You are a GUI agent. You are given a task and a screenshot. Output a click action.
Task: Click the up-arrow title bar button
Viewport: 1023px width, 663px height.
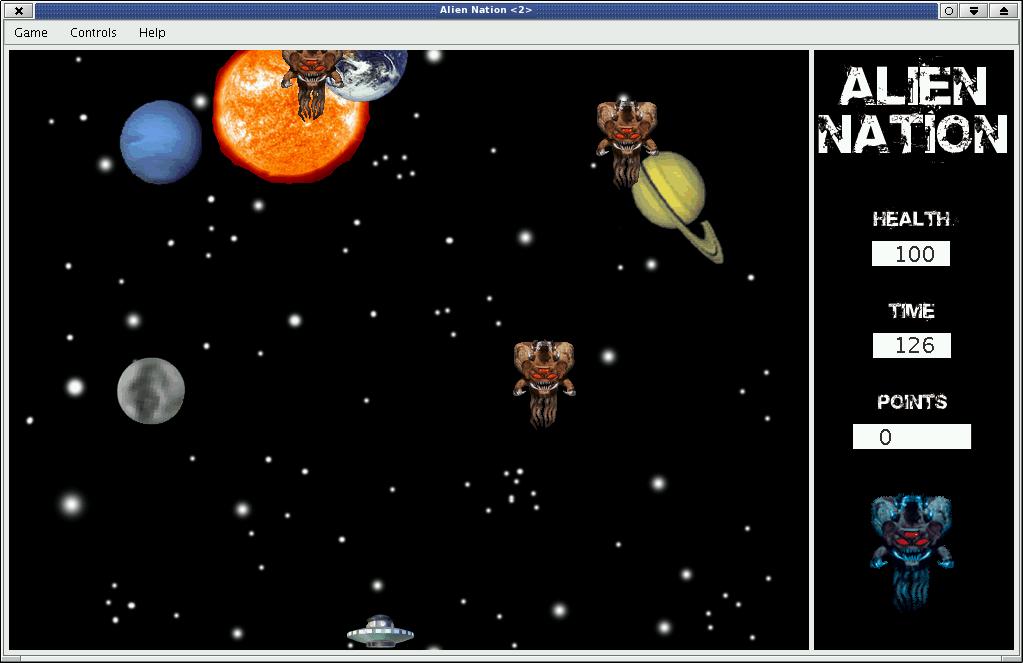point(1003,10)
